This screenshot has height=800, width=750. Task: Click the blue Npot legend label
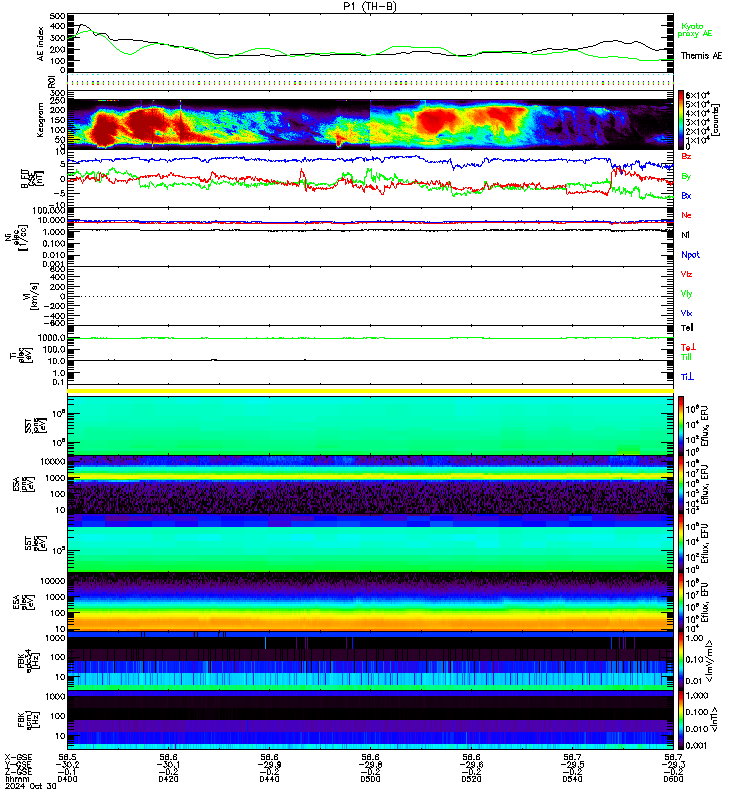point(690,255)
